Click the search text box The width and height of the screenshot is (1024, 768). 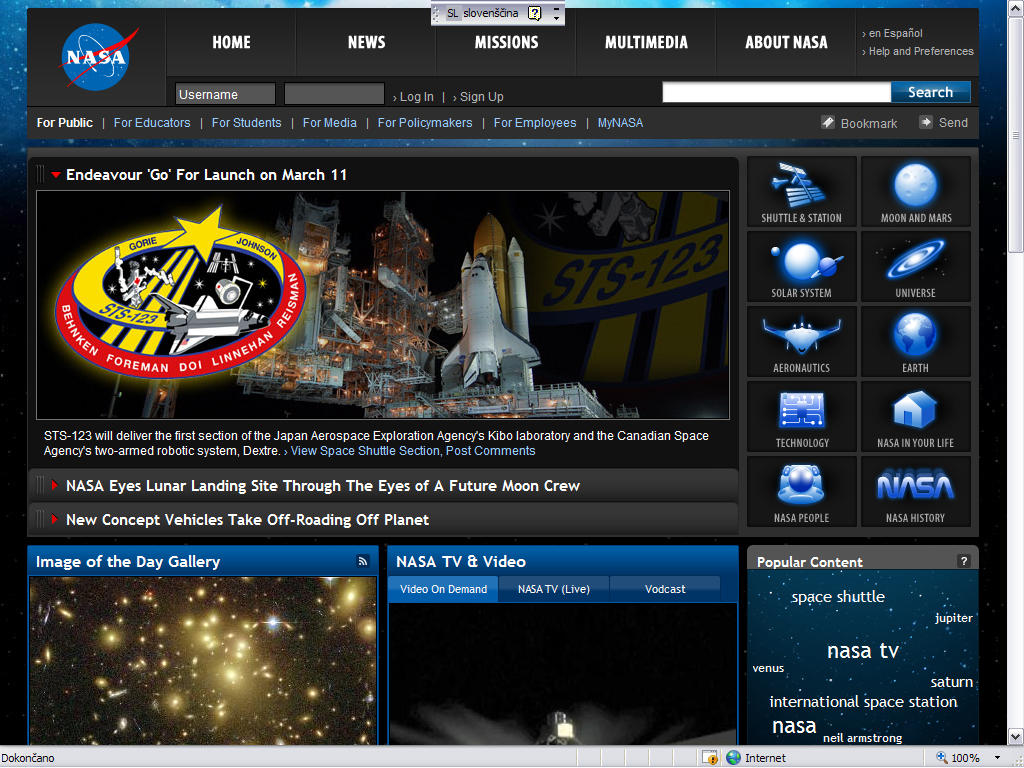click(x=776, y=92)
